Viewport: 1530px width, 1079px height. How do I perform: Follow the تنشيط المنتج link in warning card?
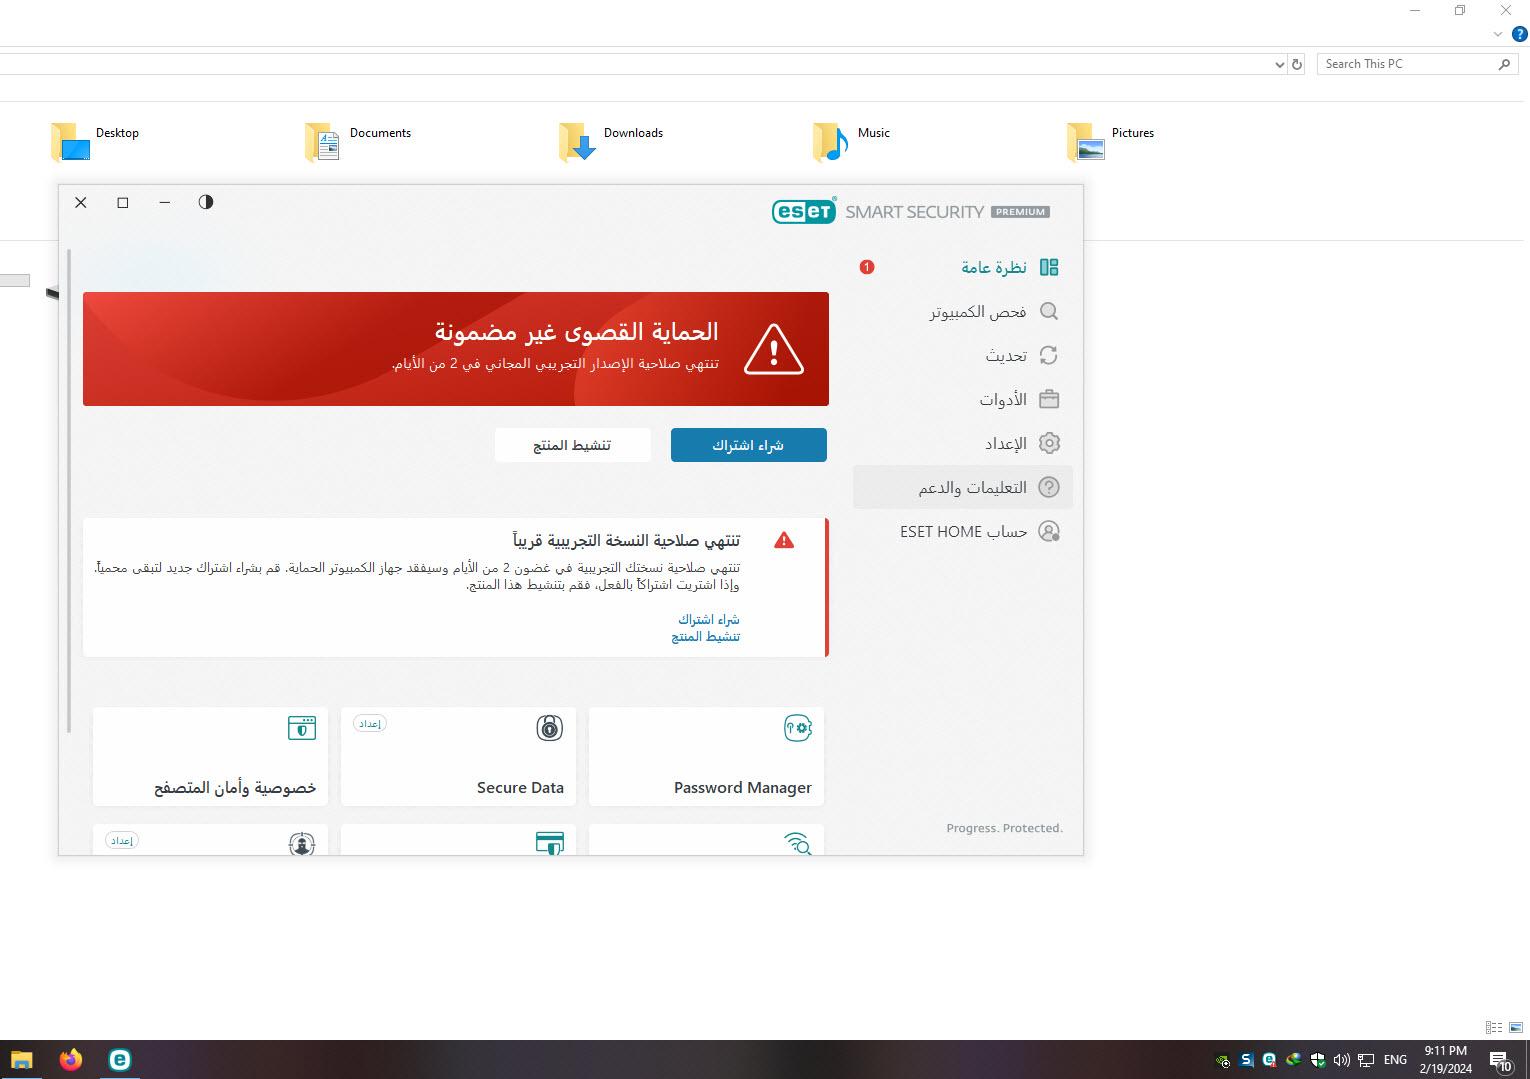pyautogui.click(x=705, y=636)
